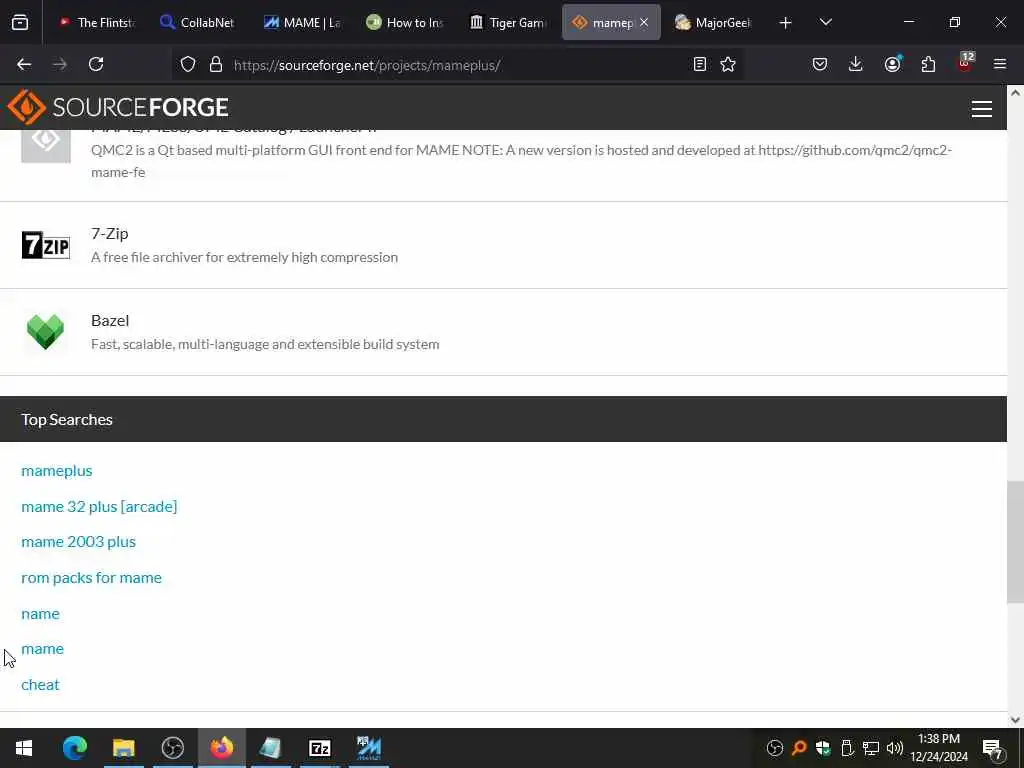Click the SourceForge logo
The width and height of the screenshot is (1024, 768).
(118, 107)
